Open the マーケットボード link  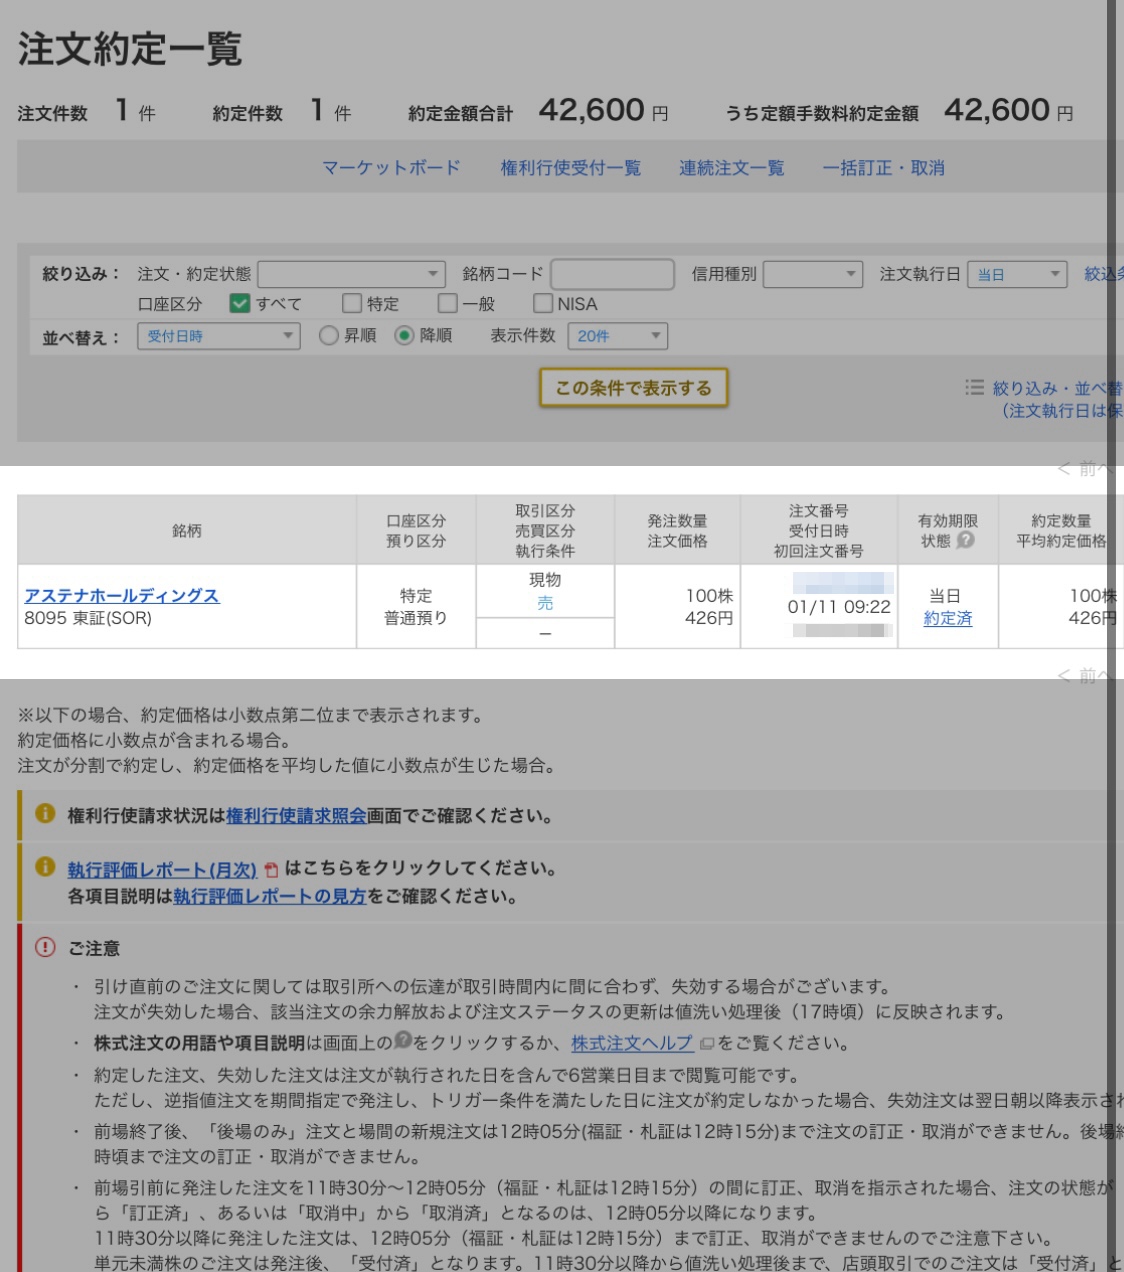(x=391, y=168)
